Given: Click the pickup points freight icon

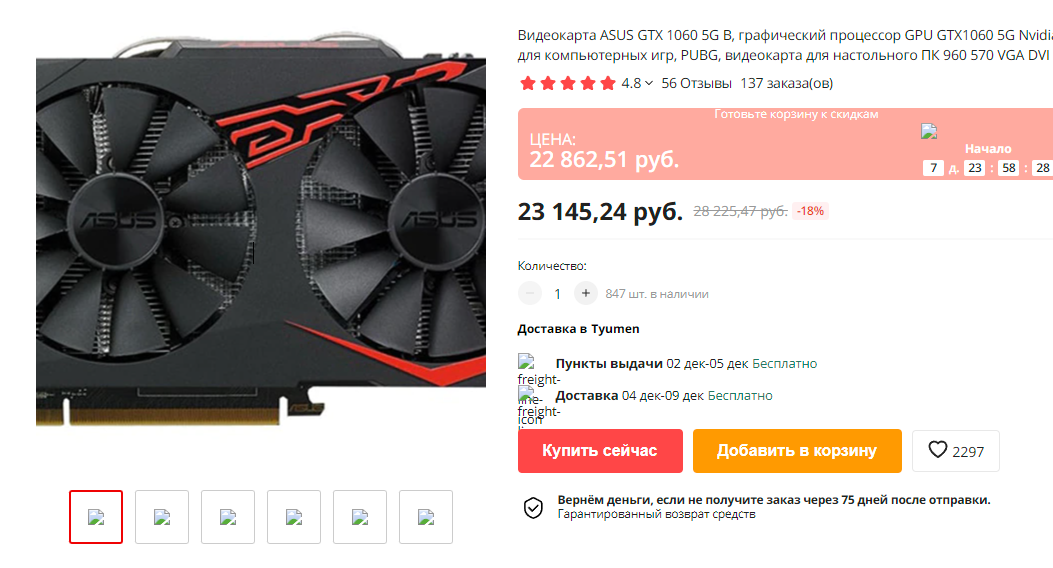Looking at the screenshot, I should click(x=526, y=363).
